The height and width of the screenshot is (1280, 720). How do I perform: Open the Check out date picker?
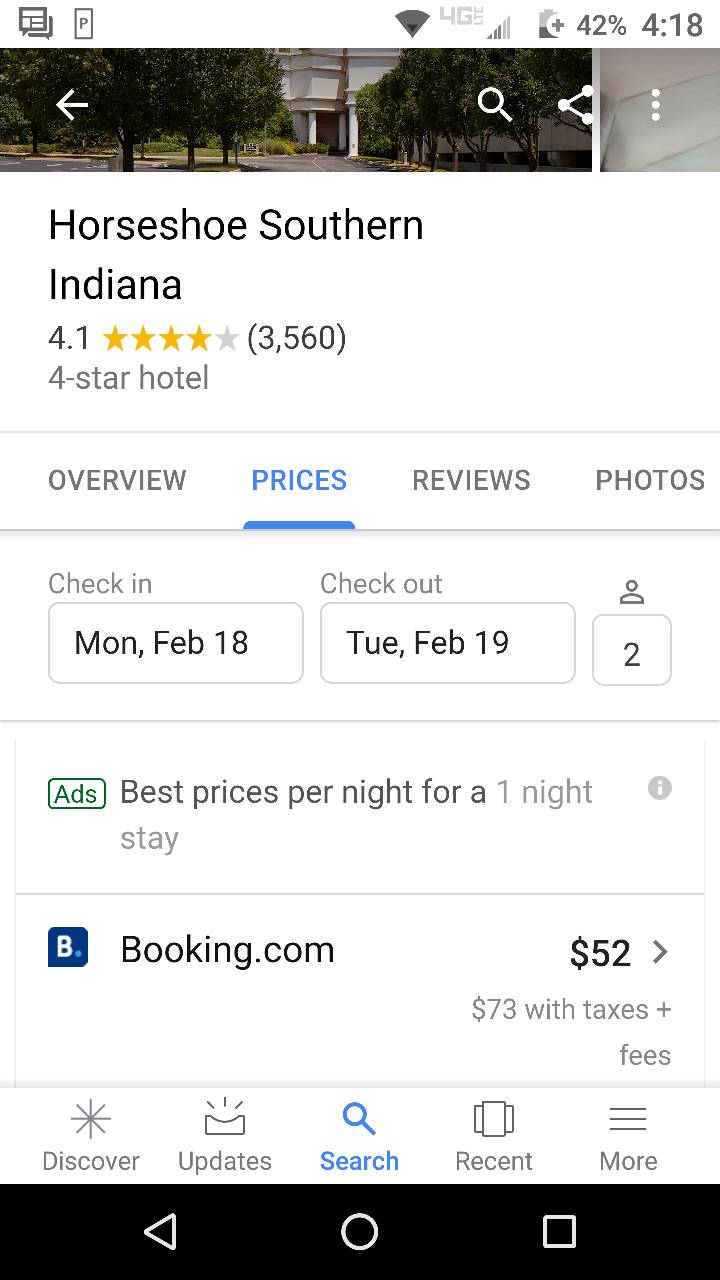click(447, 643)
